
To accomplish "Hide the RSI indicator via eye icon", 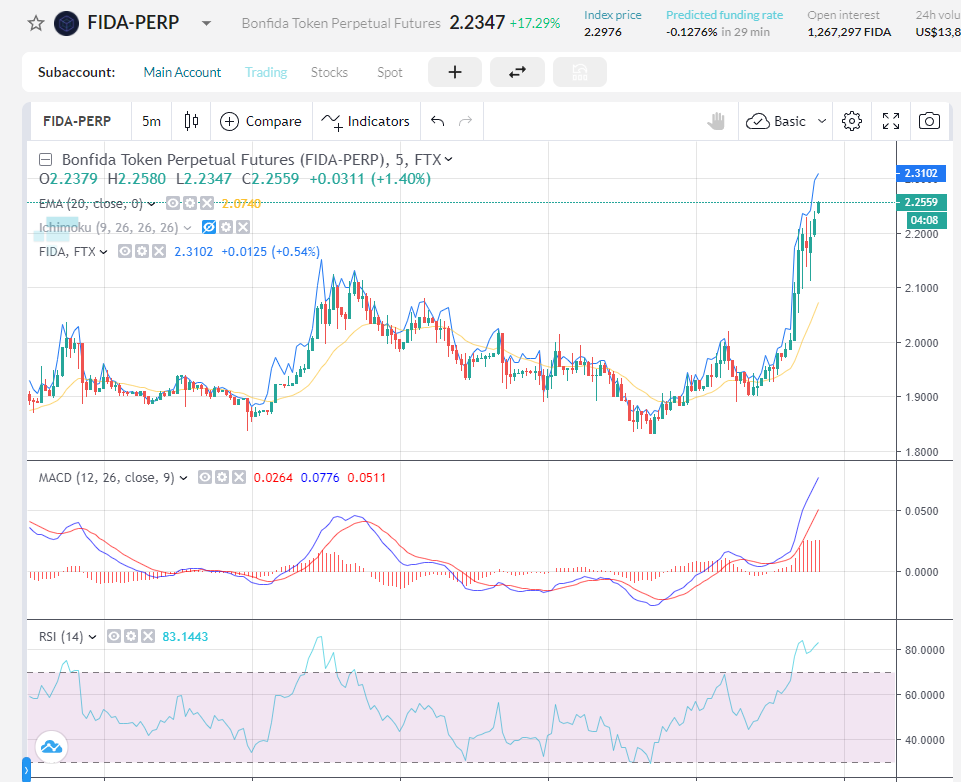I will point(114,636).
